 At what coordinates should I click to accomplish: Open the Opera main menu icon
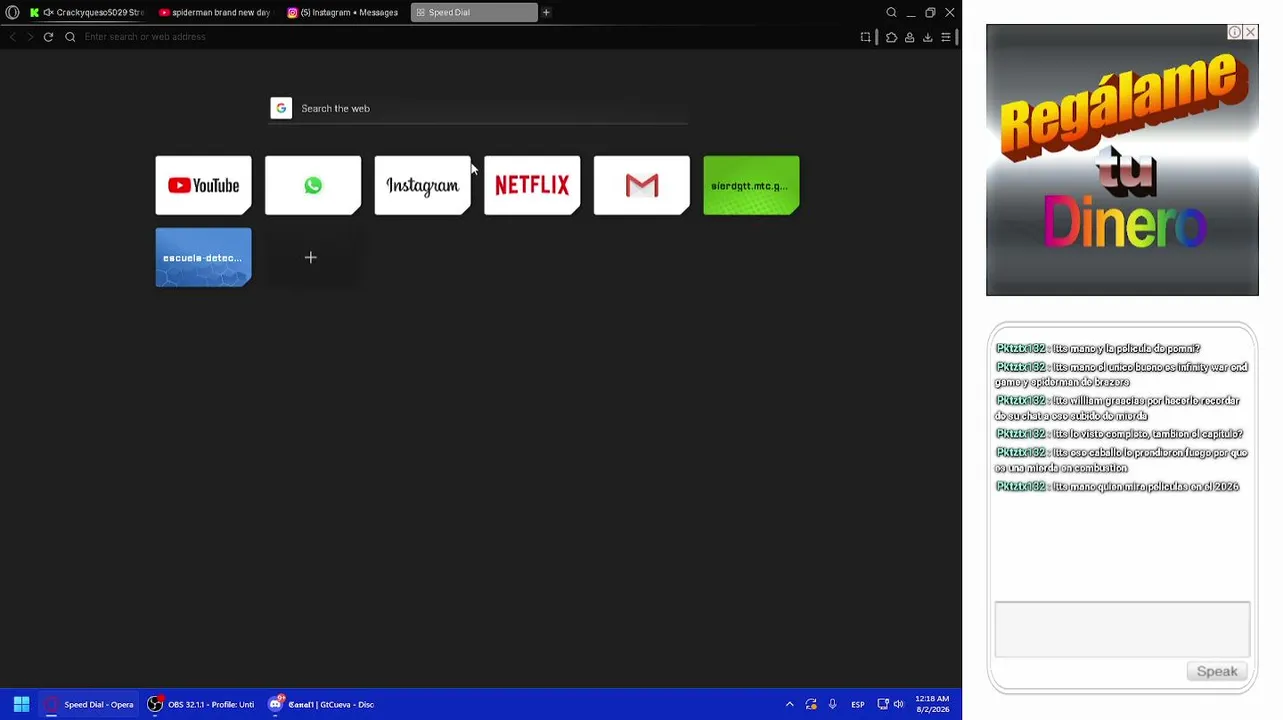[12, 12]
